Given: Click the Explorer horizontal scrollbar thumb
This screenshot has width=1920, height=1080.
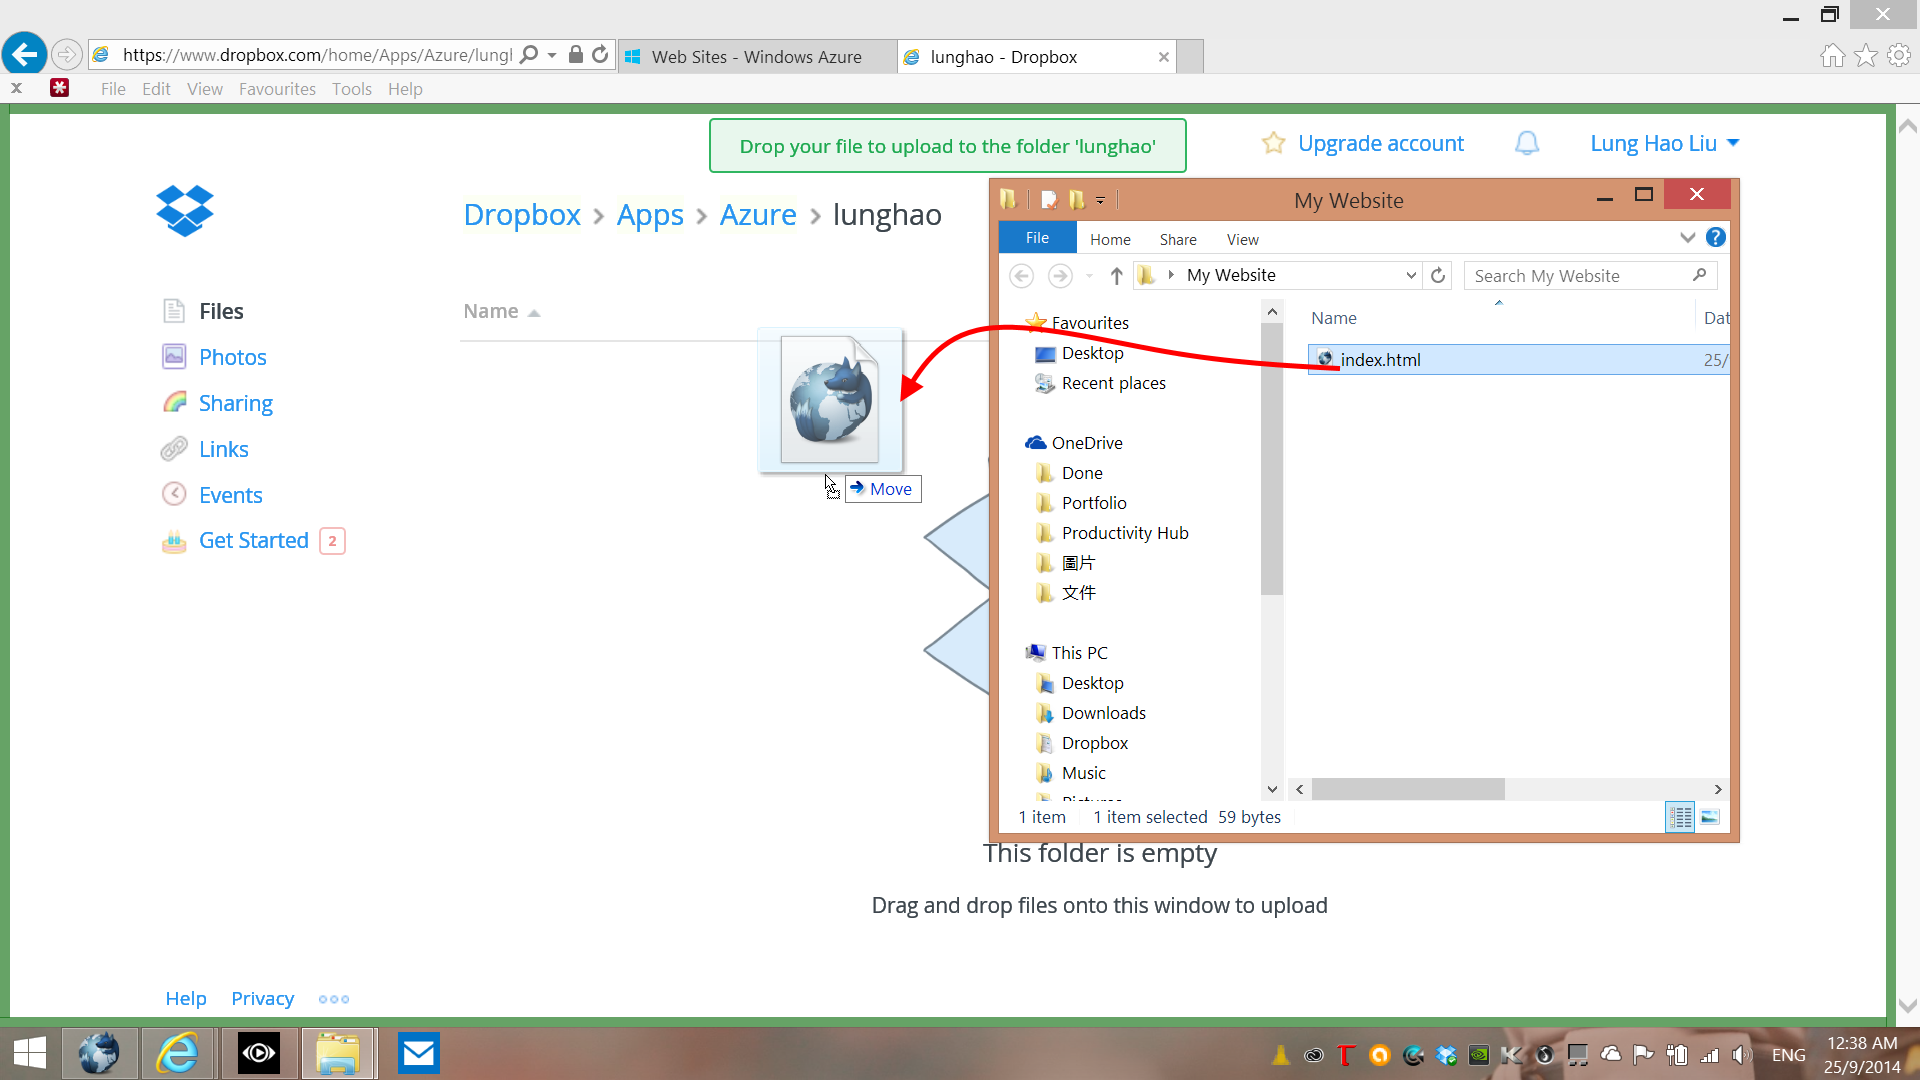Looking at the screenshot, I should point(1408,789).
